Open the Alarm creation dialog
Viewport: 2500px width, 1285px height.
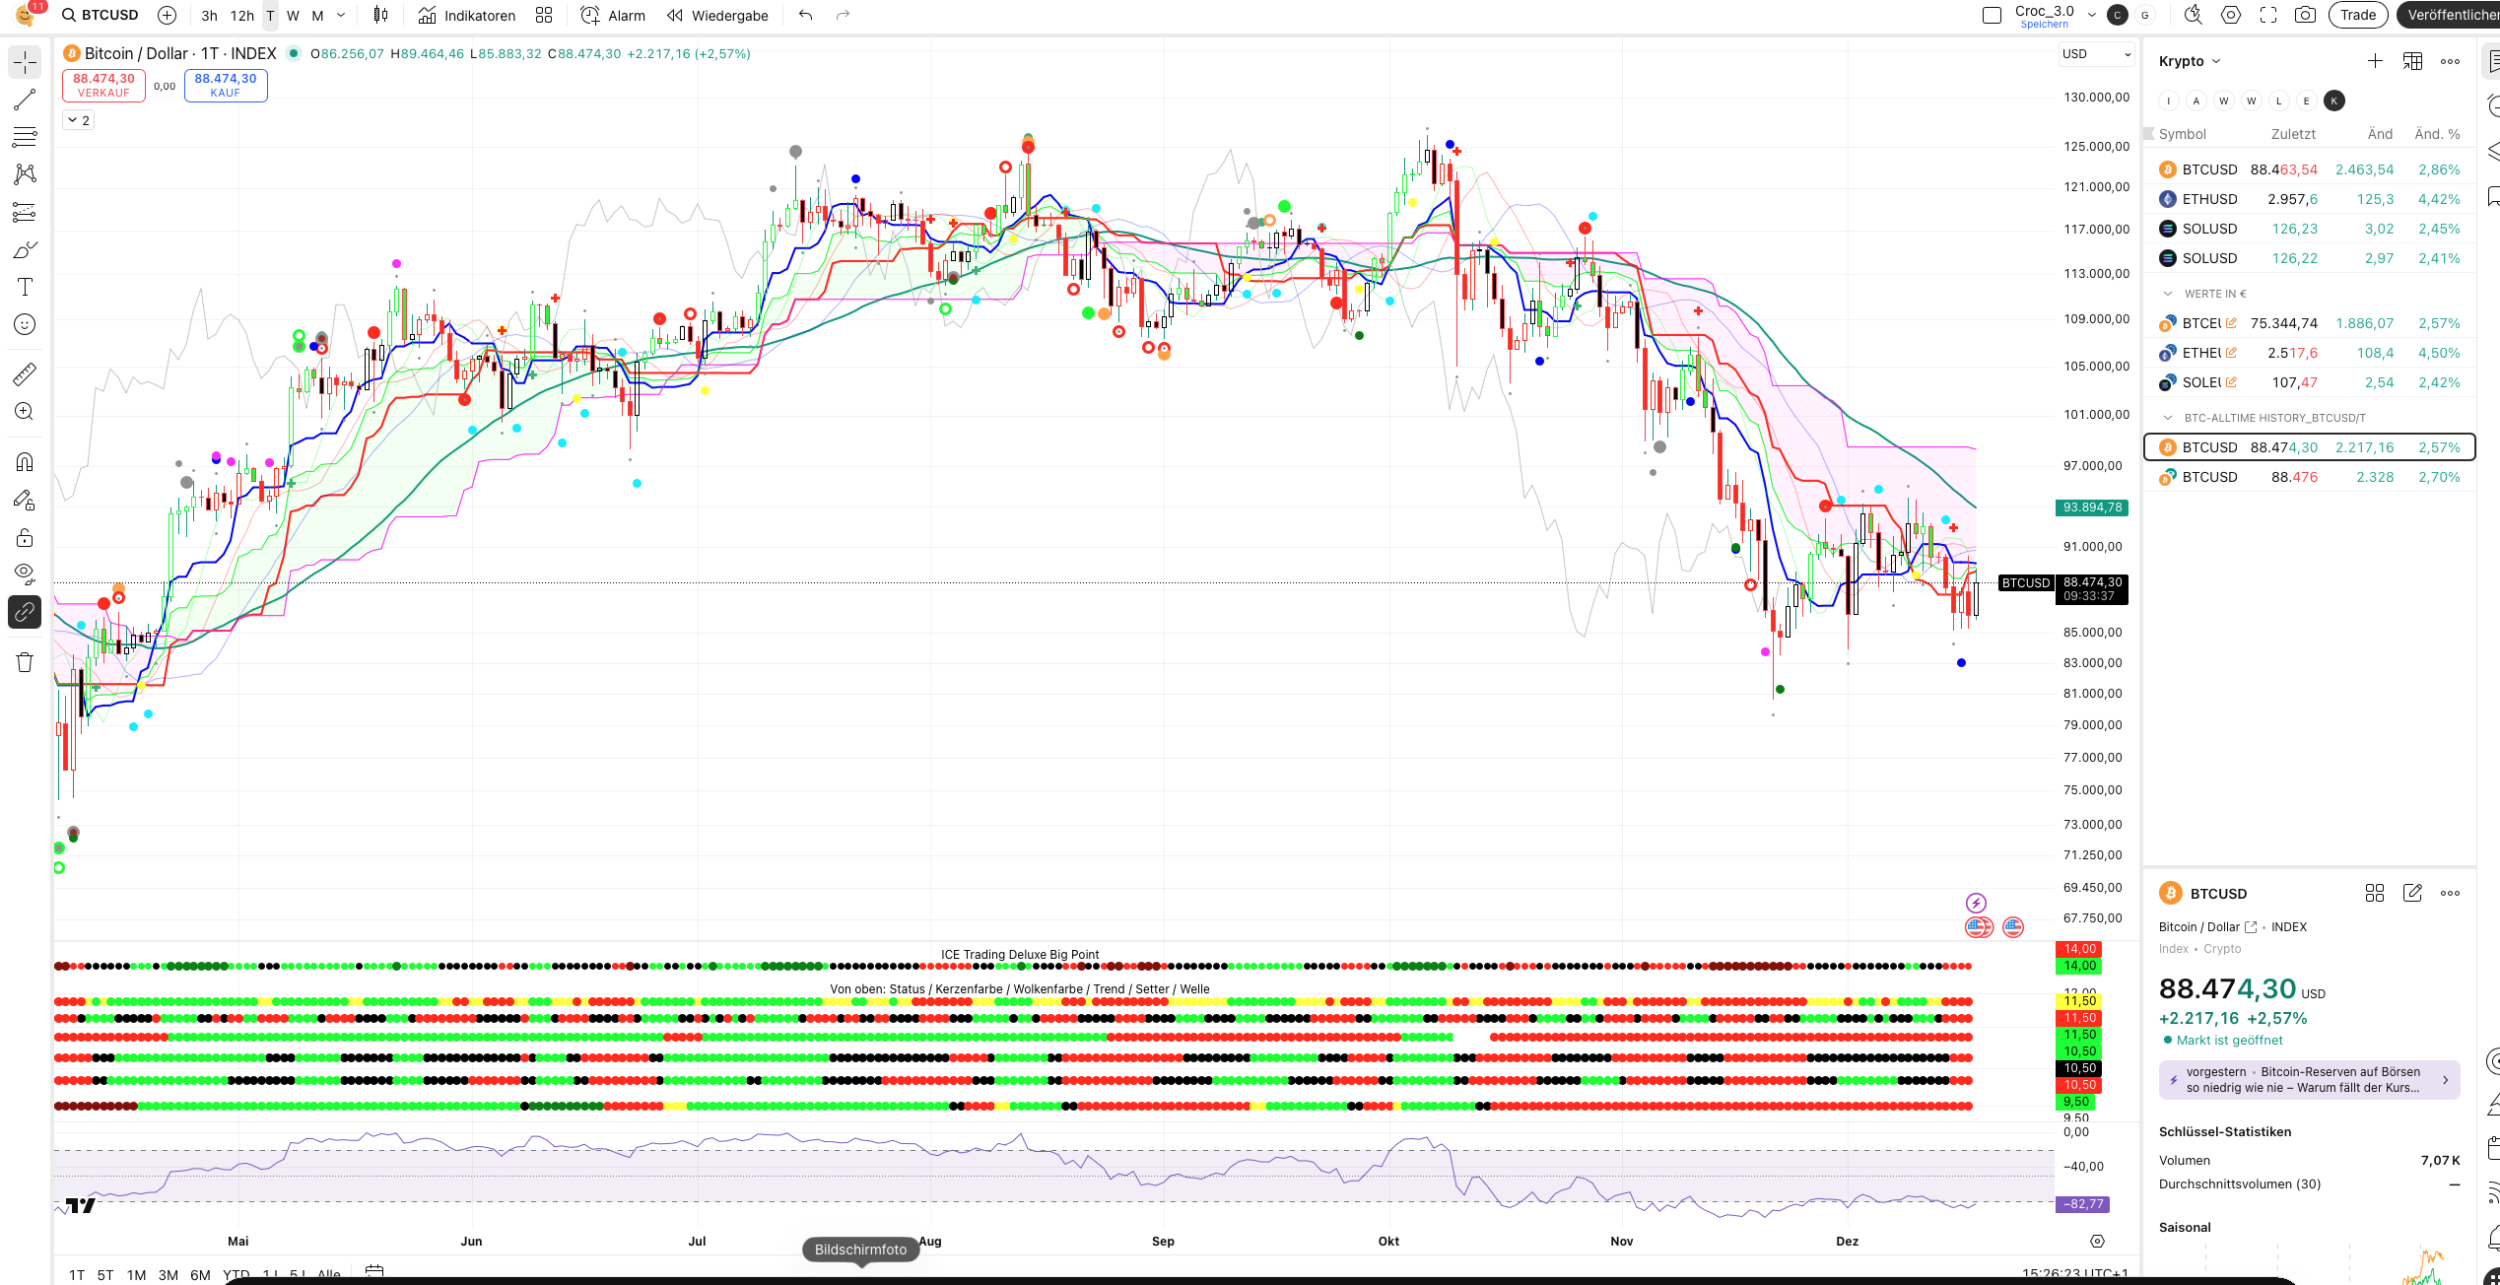click(x=613, y=15)
